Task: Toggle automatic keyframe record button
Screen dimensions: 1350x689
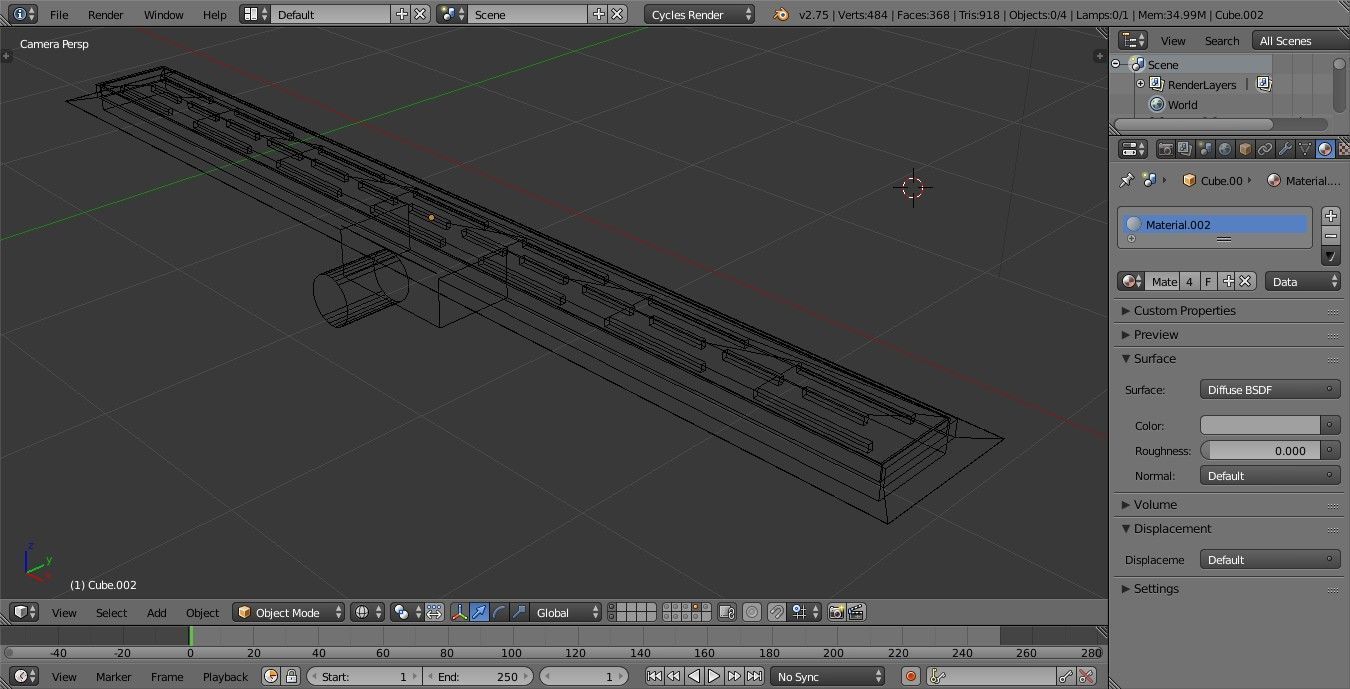Action: (910, 676)
